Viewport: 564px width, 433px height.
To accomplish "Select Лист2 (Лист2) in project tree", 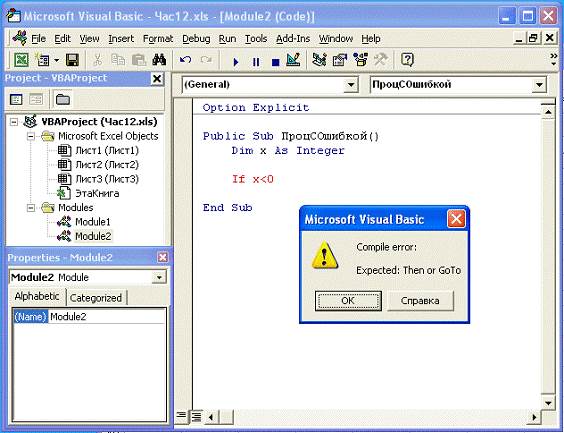I will point(107,165).
